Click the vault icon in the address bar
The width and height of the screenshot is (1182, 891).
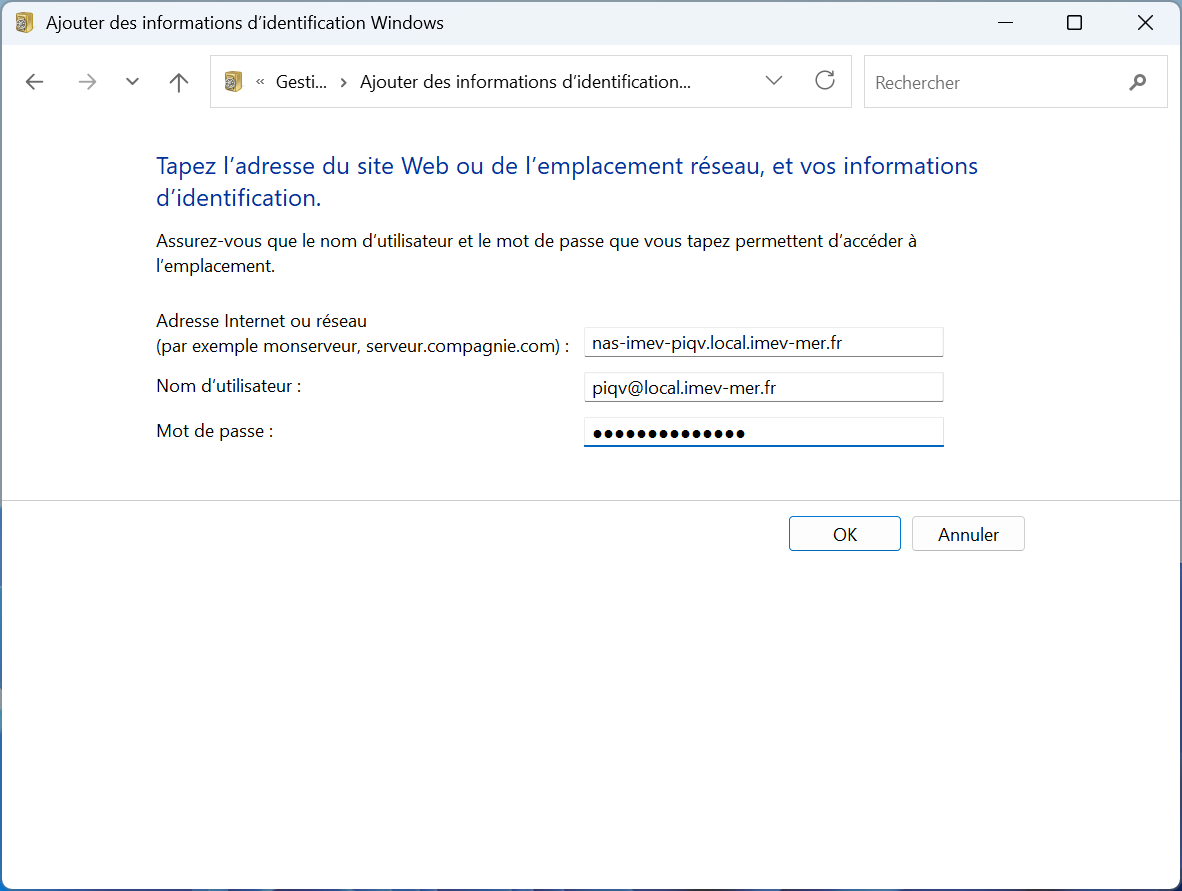click(234, 82)
